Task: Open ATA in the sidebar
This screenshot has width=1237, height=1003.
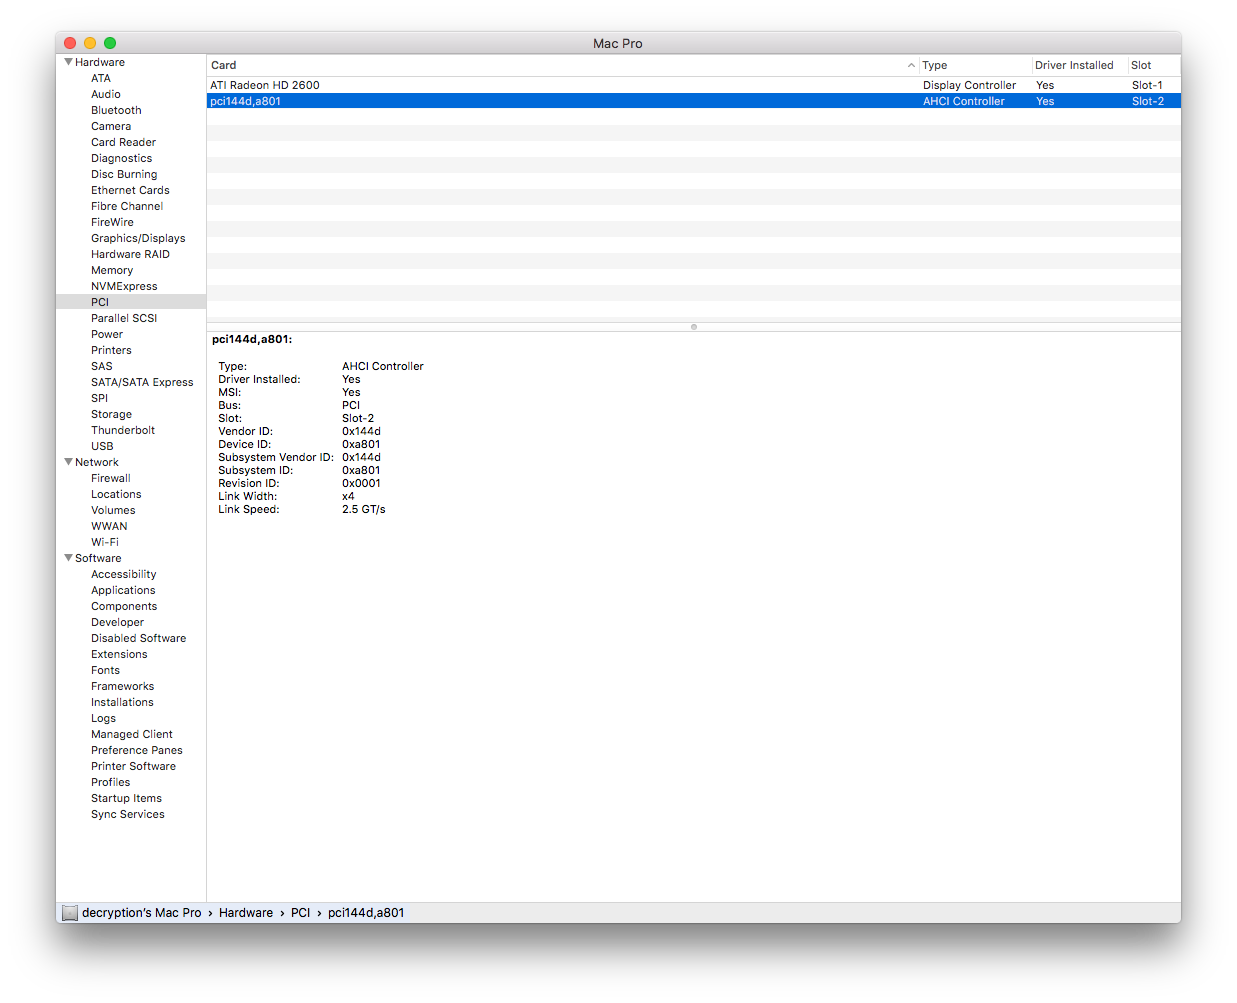Action: click(x=101, y=78)
